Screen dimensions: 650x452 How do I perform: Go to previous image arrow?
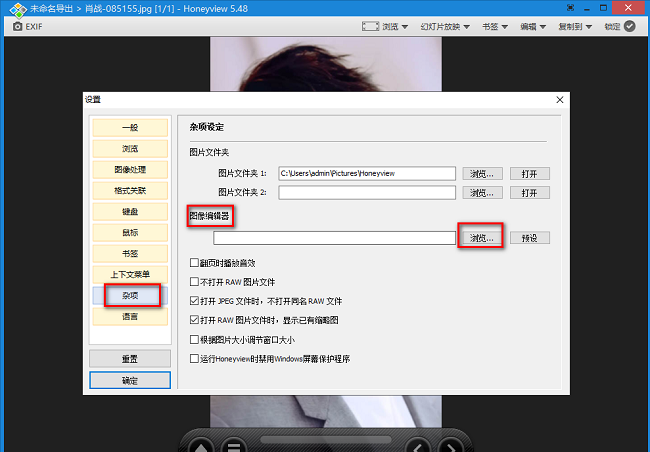pos(418,446)
